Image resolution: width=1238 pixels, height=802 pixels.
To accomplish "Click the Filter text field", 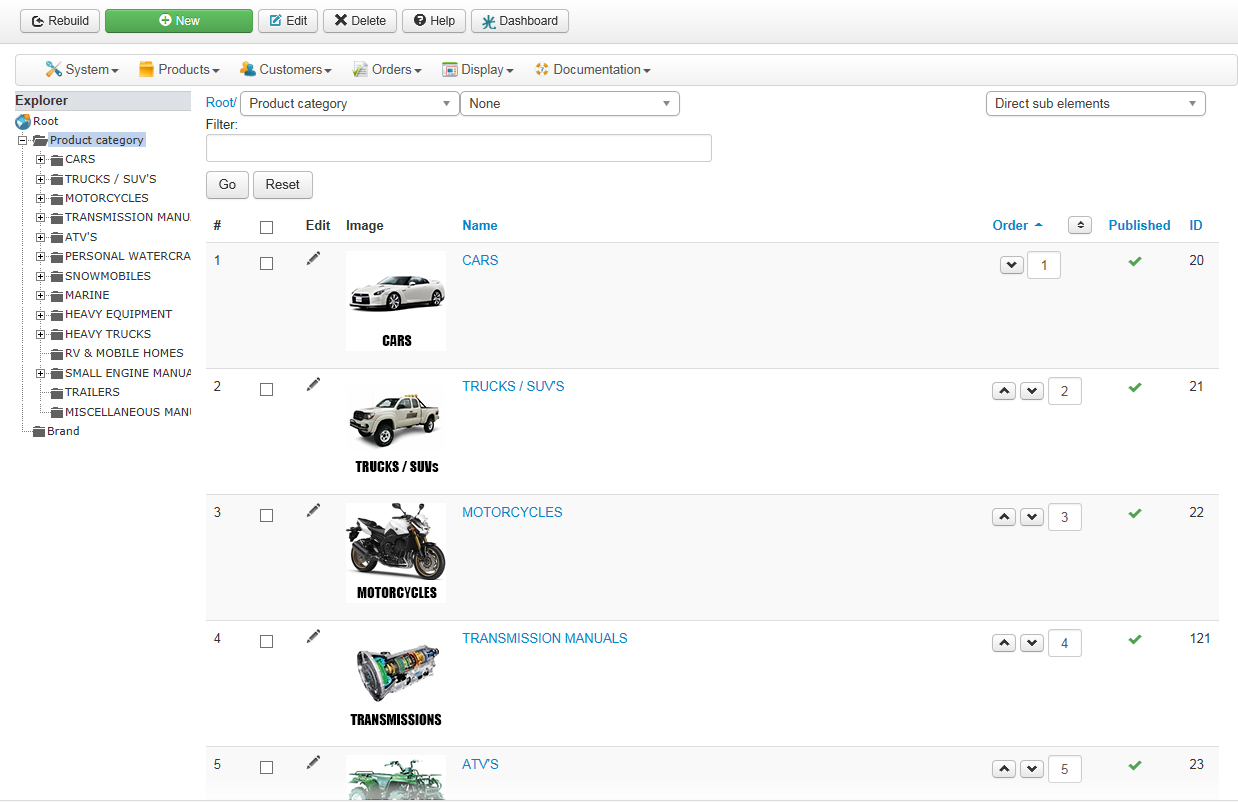I will [x=459, y=148].
